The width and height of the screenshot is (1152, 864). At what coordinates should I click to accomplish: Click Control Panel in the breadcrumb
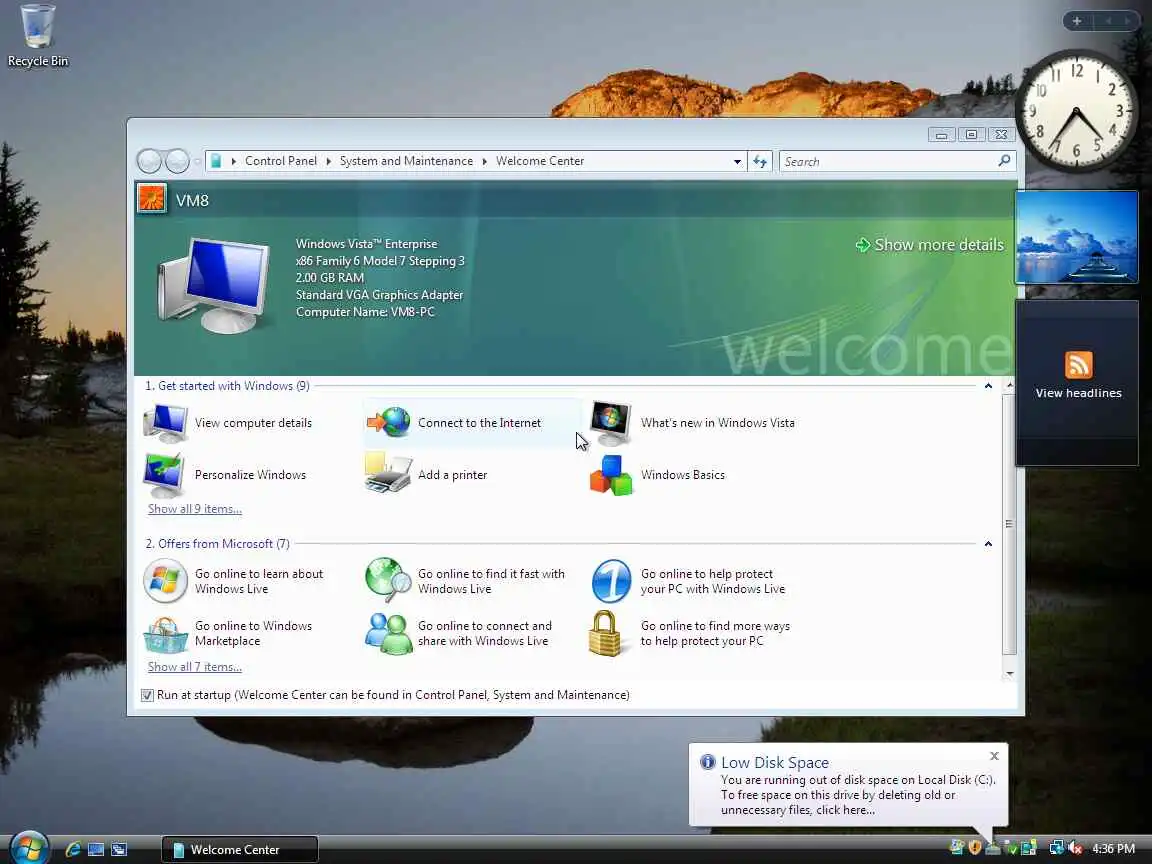click(x=281, y=161)
